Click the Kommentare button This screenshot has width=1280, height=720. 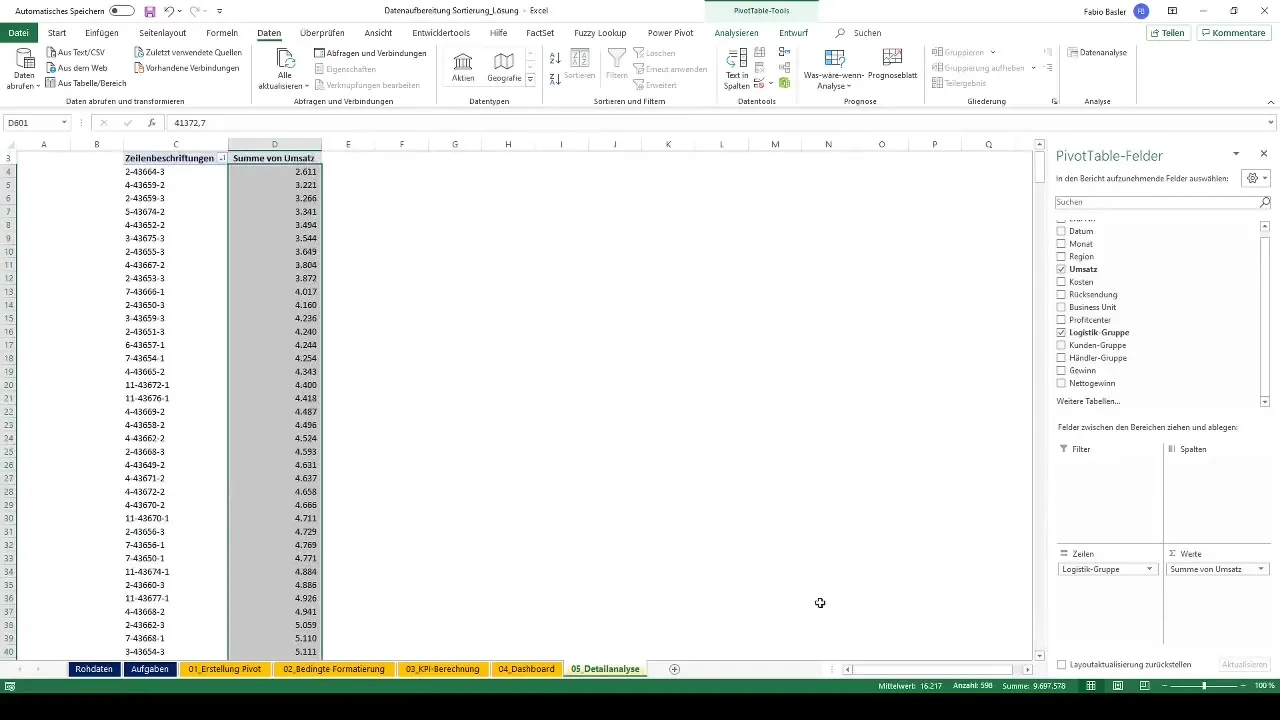point(1233,33)
